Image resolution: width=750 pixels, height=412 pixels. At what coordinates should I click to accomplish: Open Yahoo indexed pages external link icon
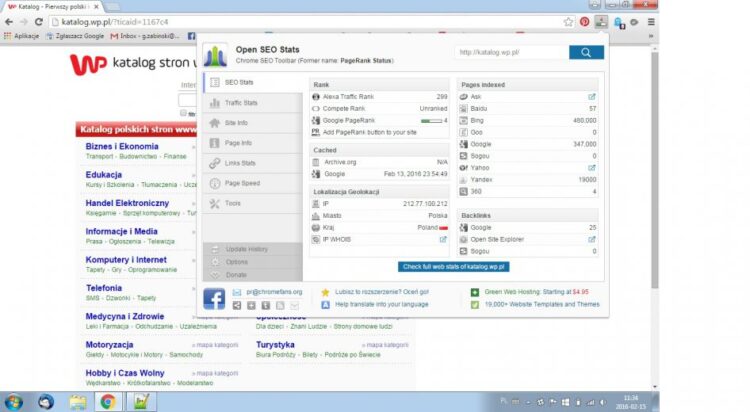pos(592,168)
